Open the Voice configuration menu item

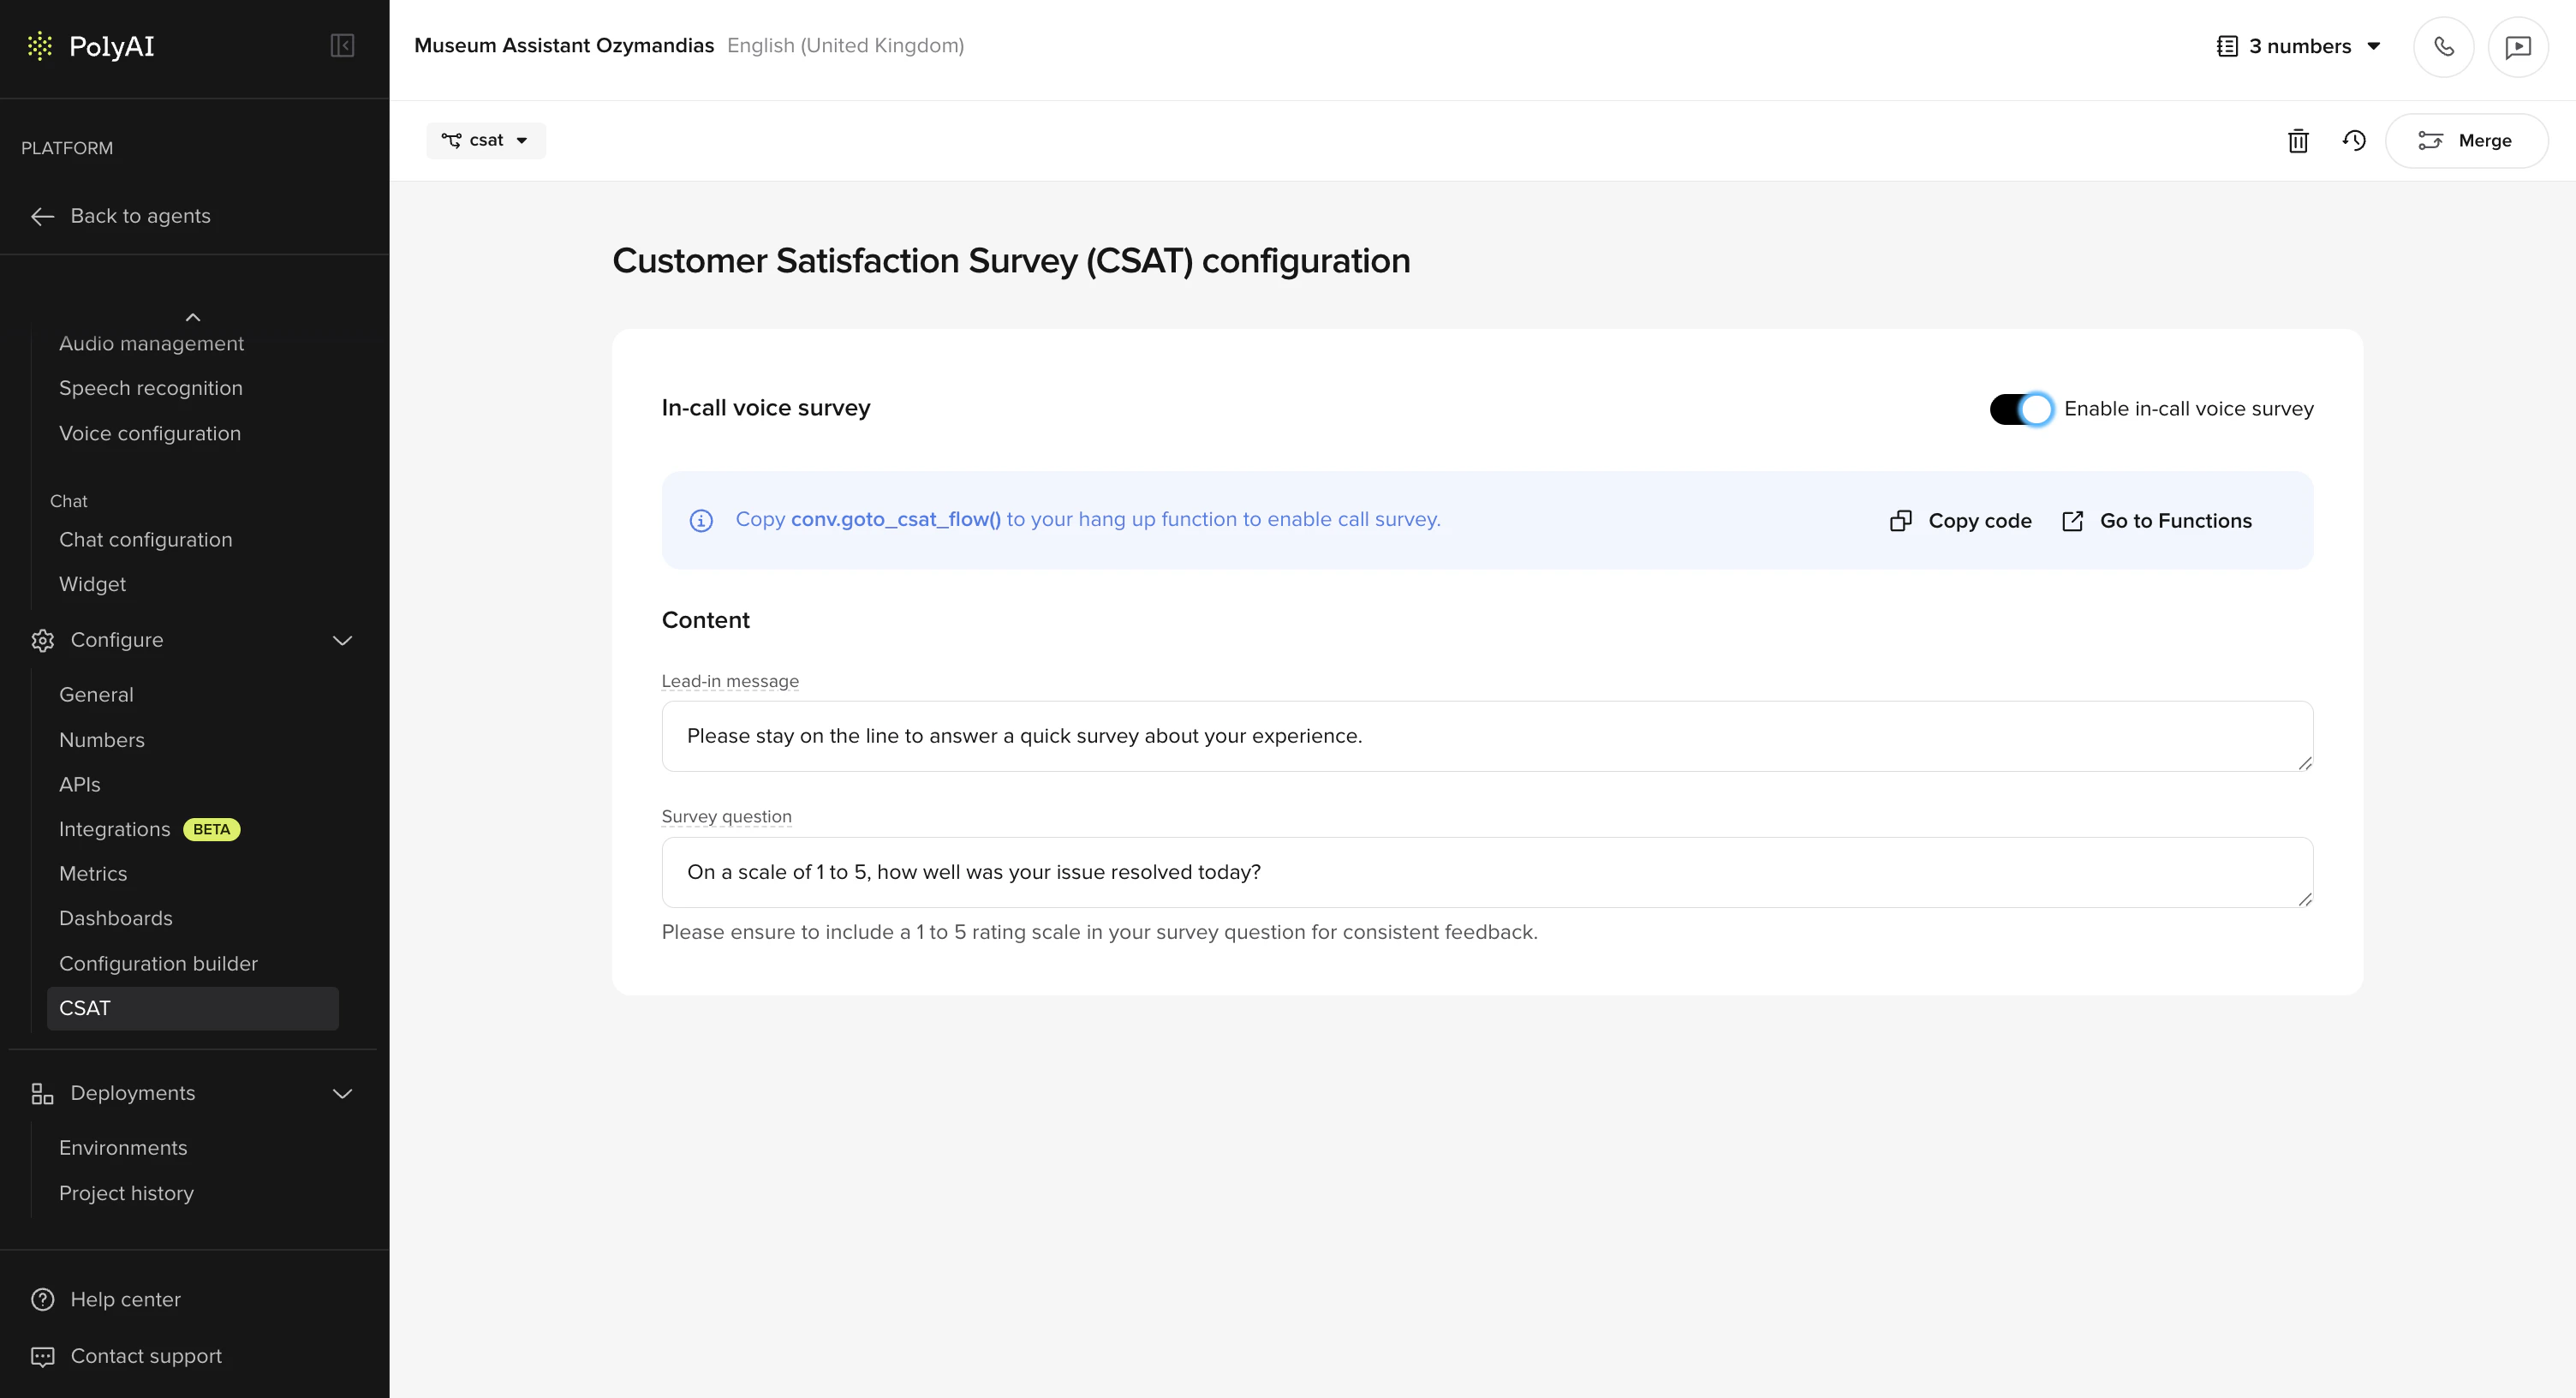pyautogui.click(x=150, y=434)
